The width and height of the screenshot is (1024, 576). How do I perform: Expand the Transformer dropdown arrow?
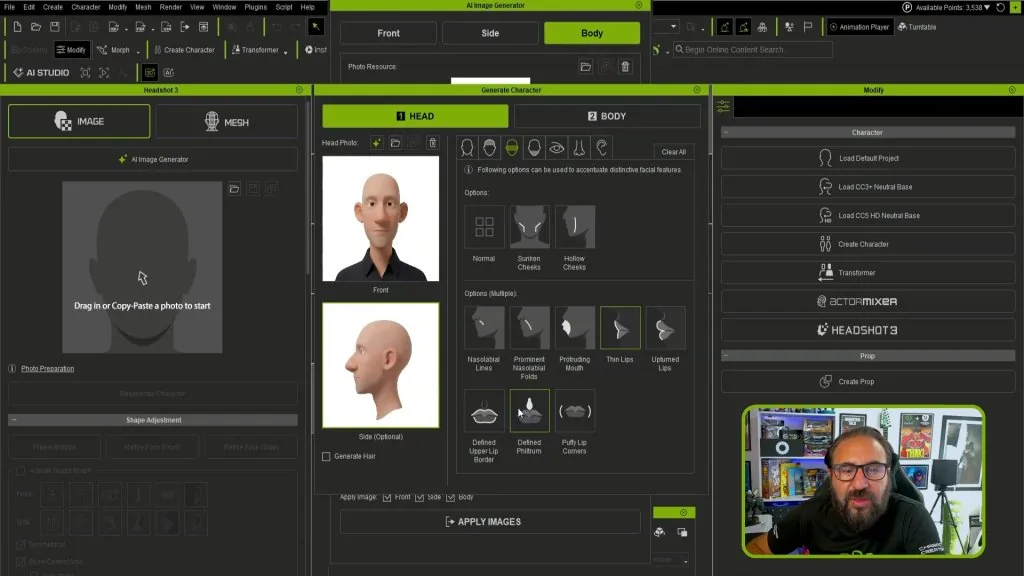pos(285,52)
